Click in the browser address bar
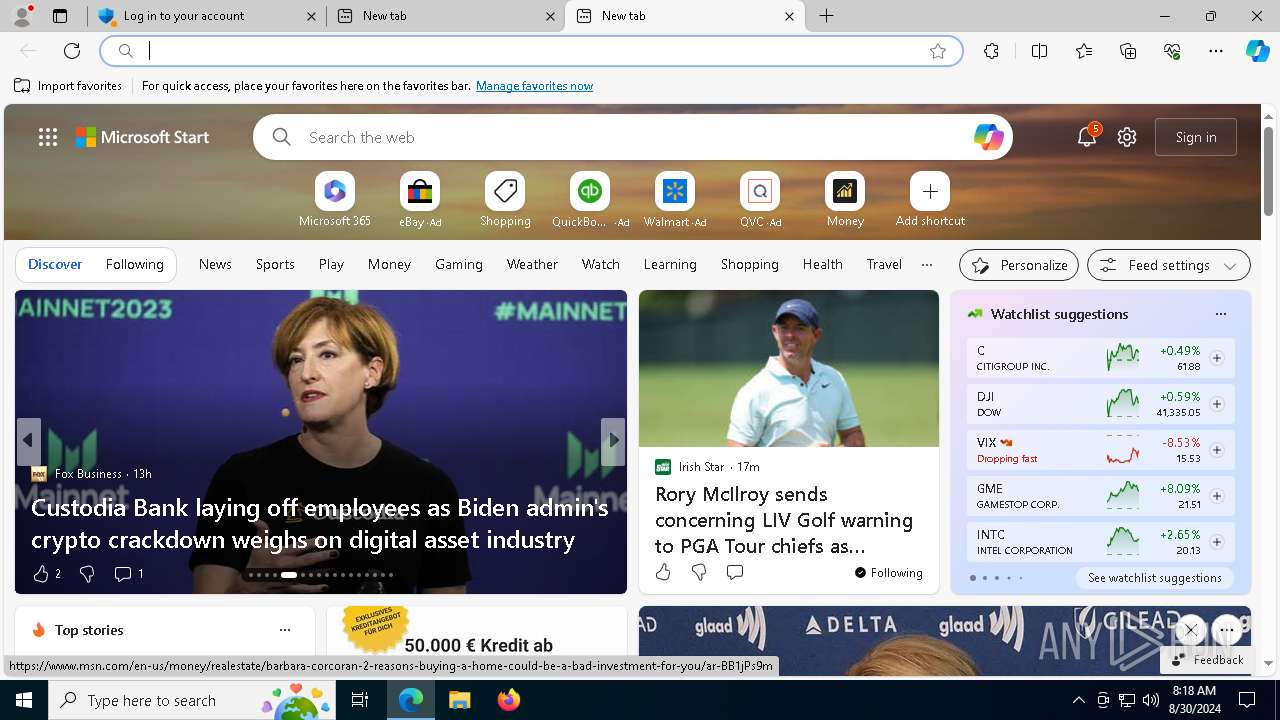 pos(530,51)
